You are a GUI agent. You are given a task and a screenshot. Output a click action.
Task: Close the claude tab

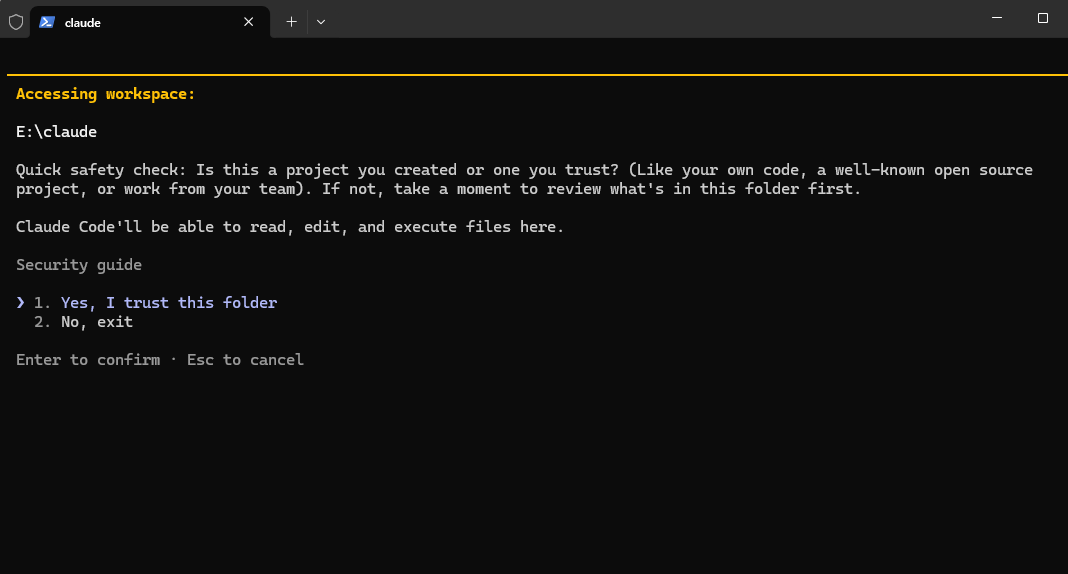[x=249, y=22]
